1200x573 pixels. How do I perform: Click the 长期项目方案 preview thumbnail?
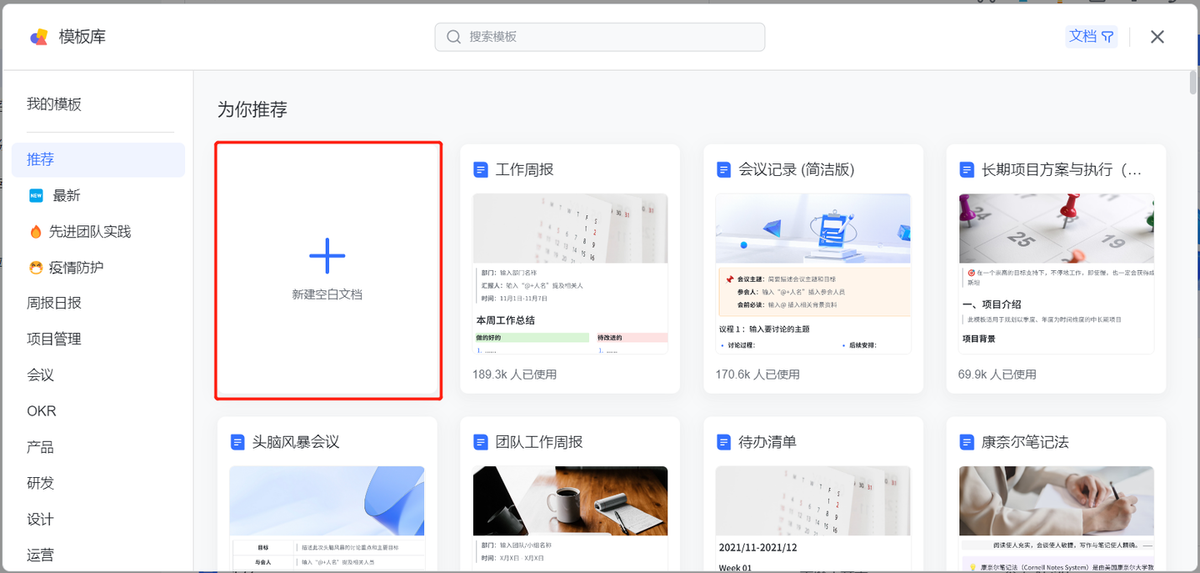click(x=1056, y=274)
